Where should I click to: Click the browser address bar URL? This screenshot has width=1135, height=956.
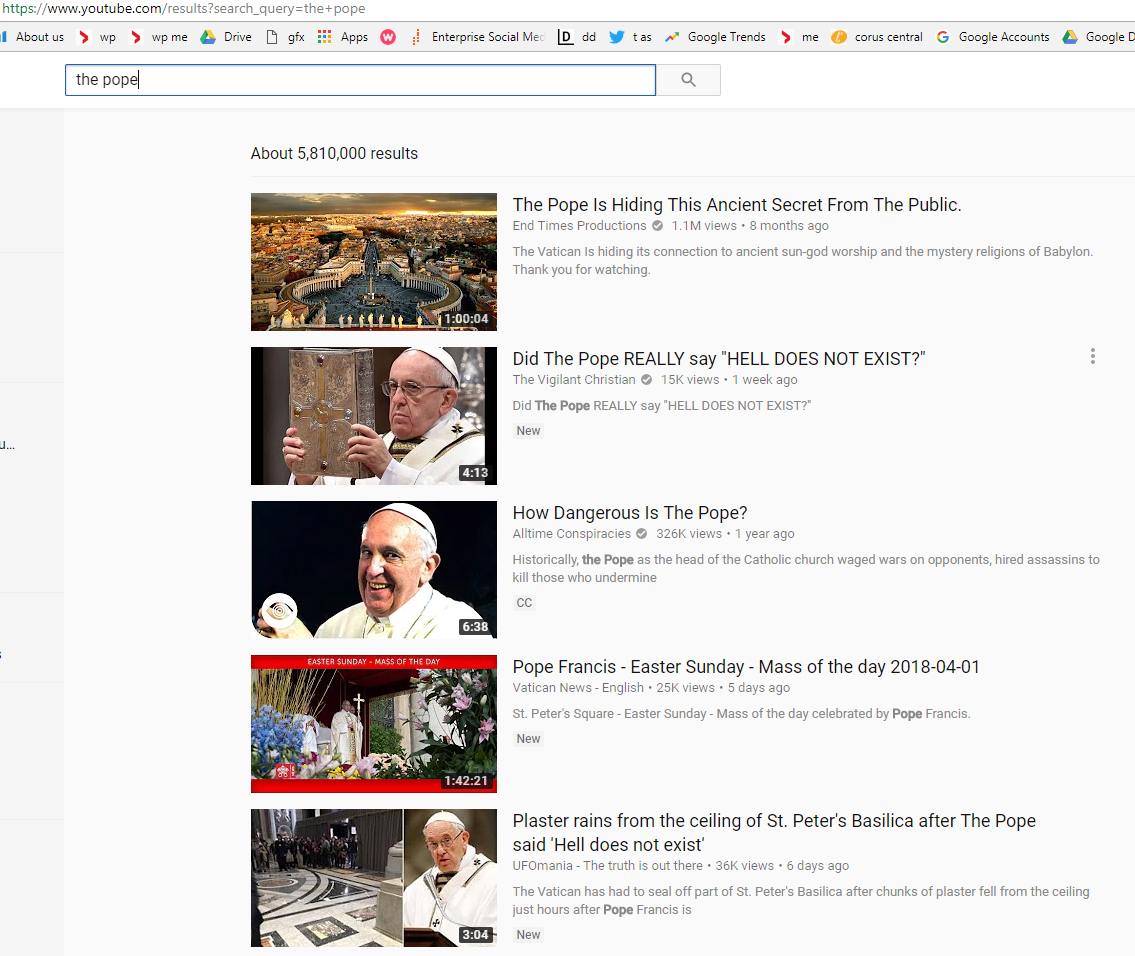coord(183,9)
